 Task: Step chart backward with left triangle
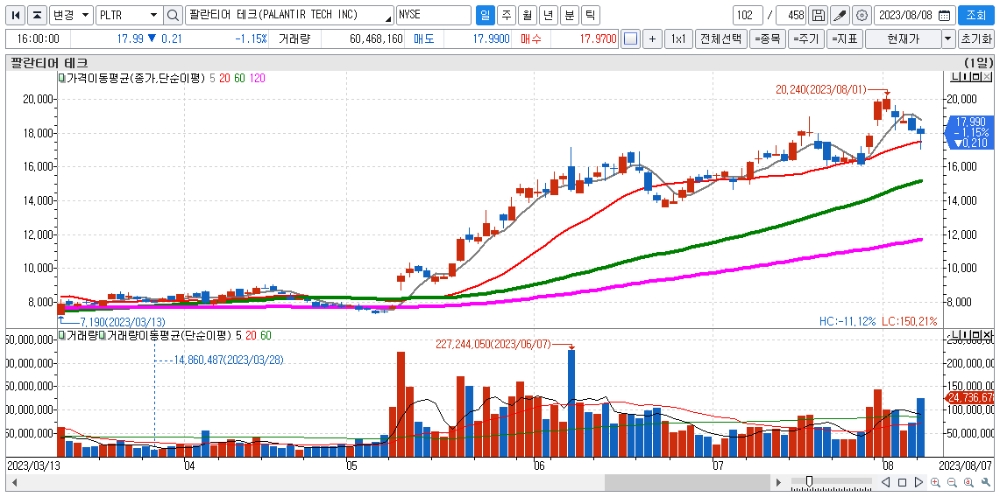(887, 482)
